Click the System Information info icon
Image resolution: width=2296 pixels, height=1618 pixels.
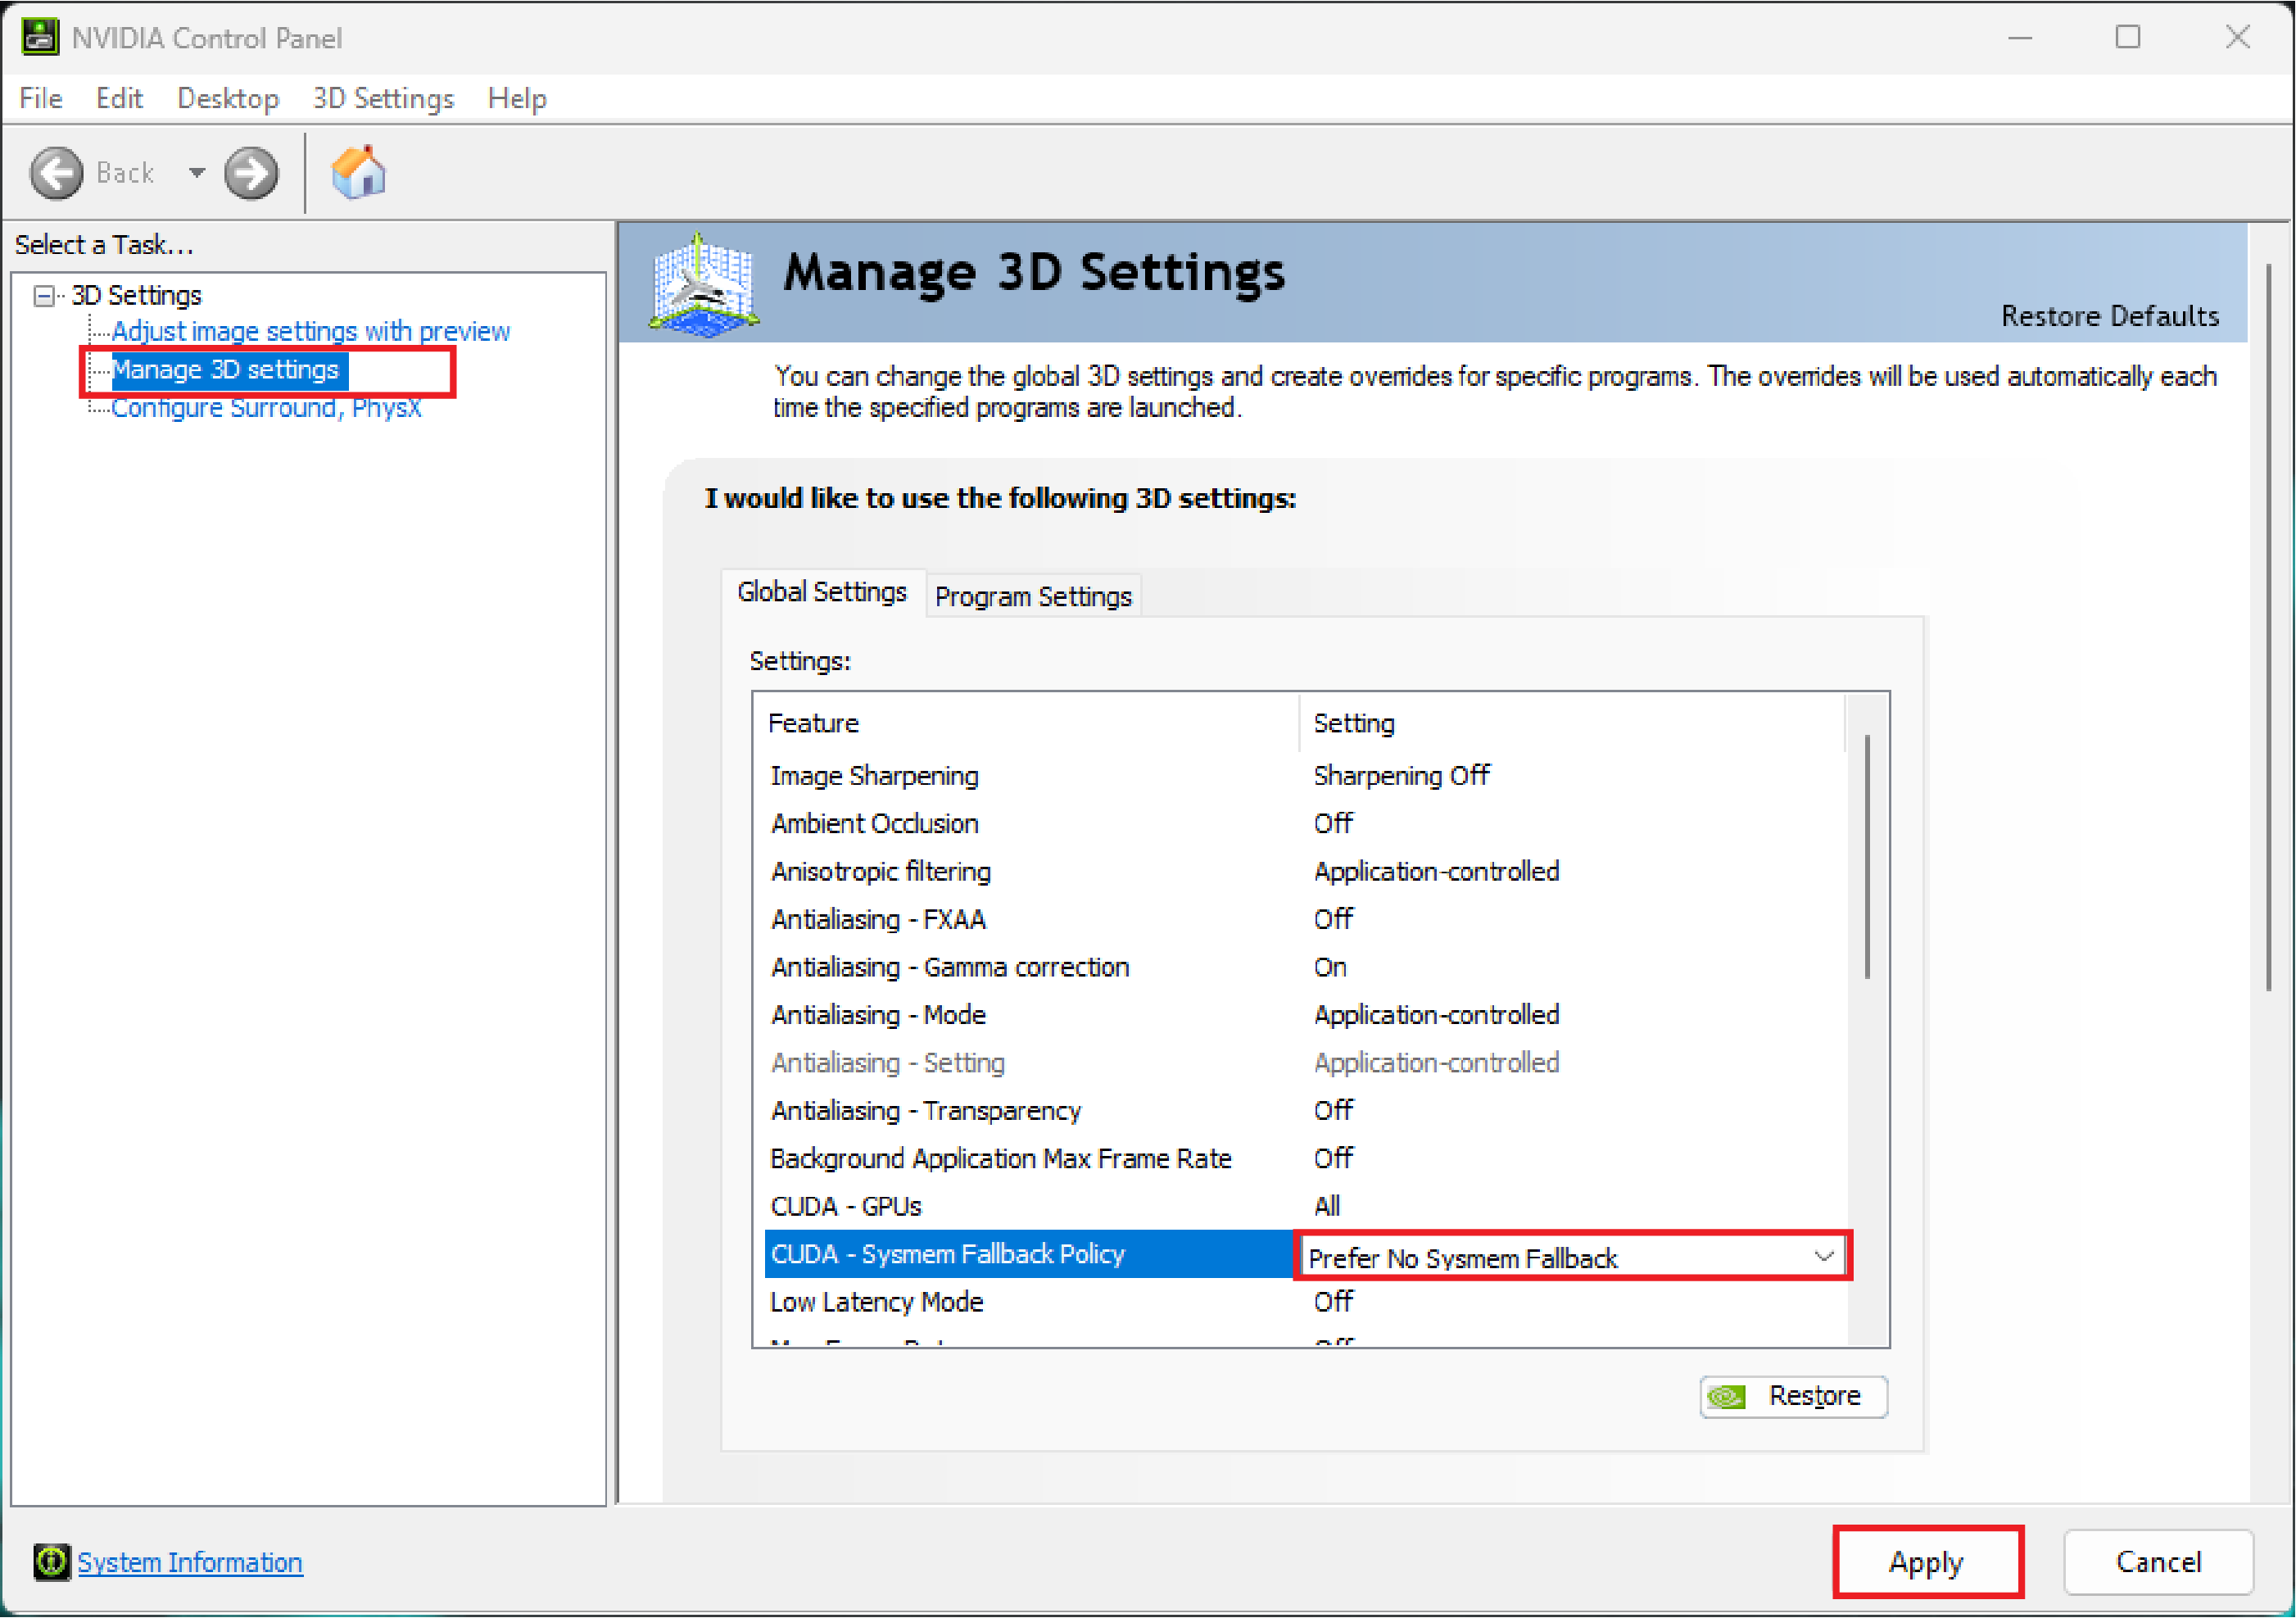pos(52,1562)
